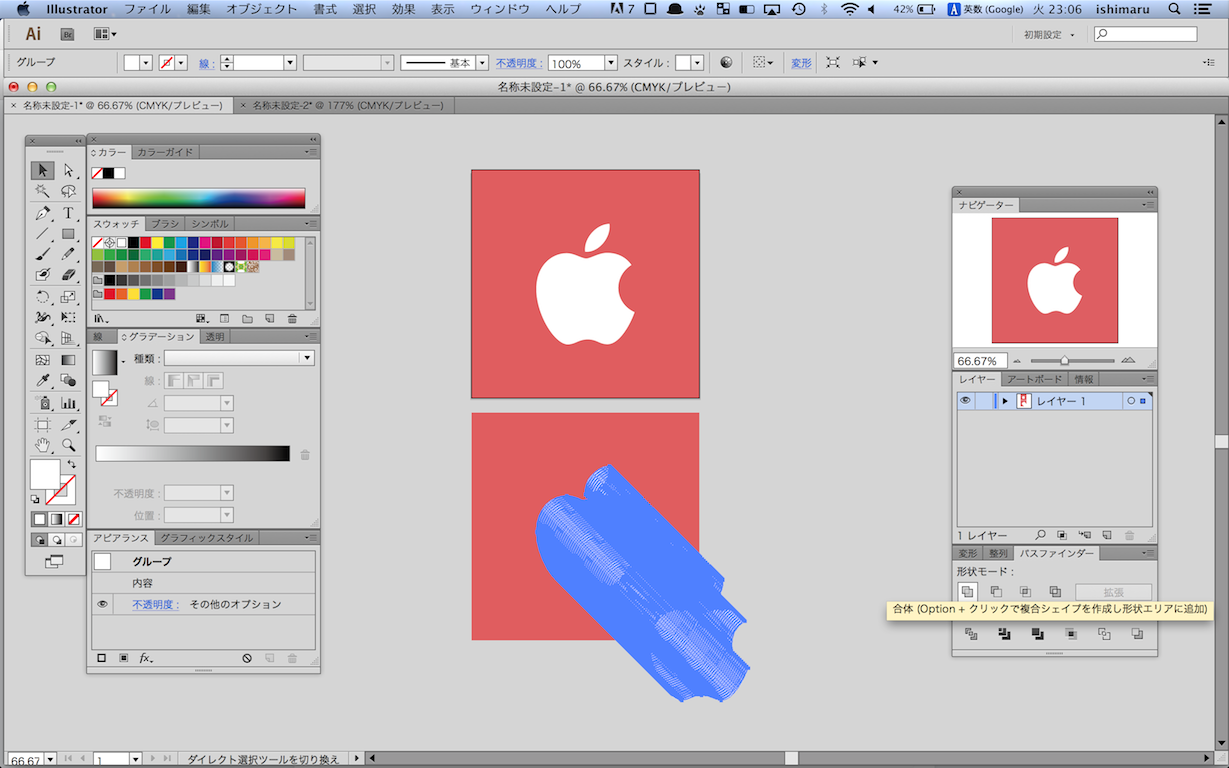Click the gradient slider bar

coord(192,454)
